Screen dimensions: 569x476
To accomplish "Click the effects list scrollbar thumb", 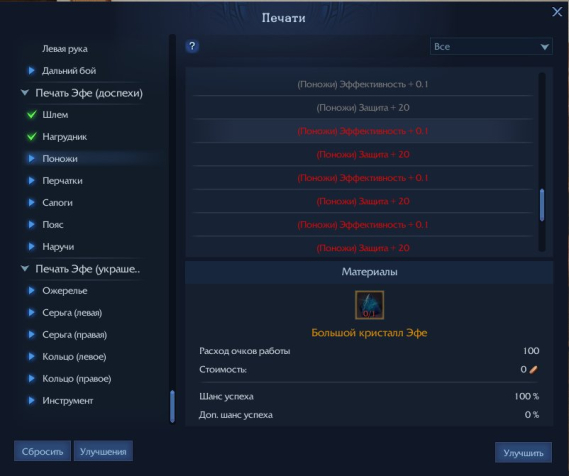I will point(542,205).
